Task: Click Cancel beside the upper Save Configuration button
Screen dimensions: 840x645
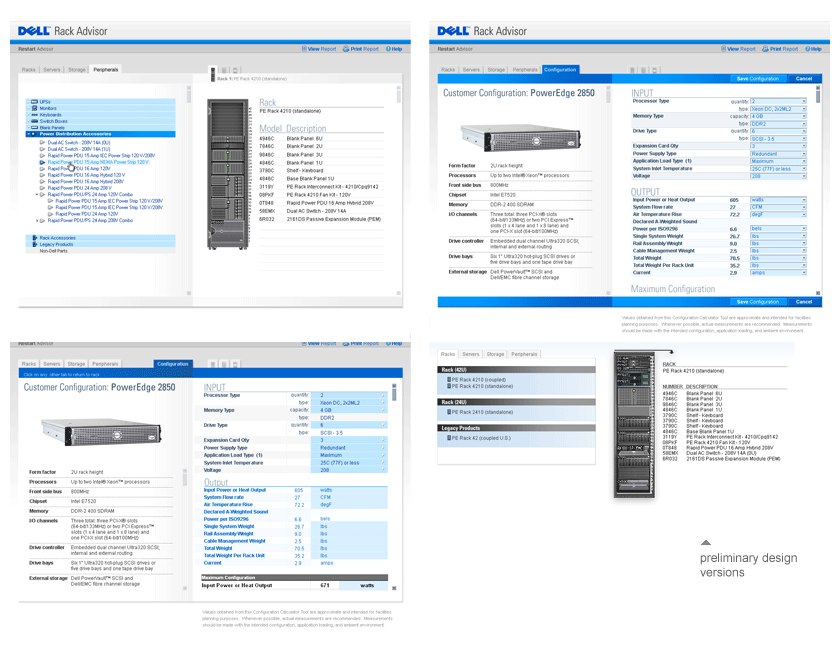Action: [804, 79]
